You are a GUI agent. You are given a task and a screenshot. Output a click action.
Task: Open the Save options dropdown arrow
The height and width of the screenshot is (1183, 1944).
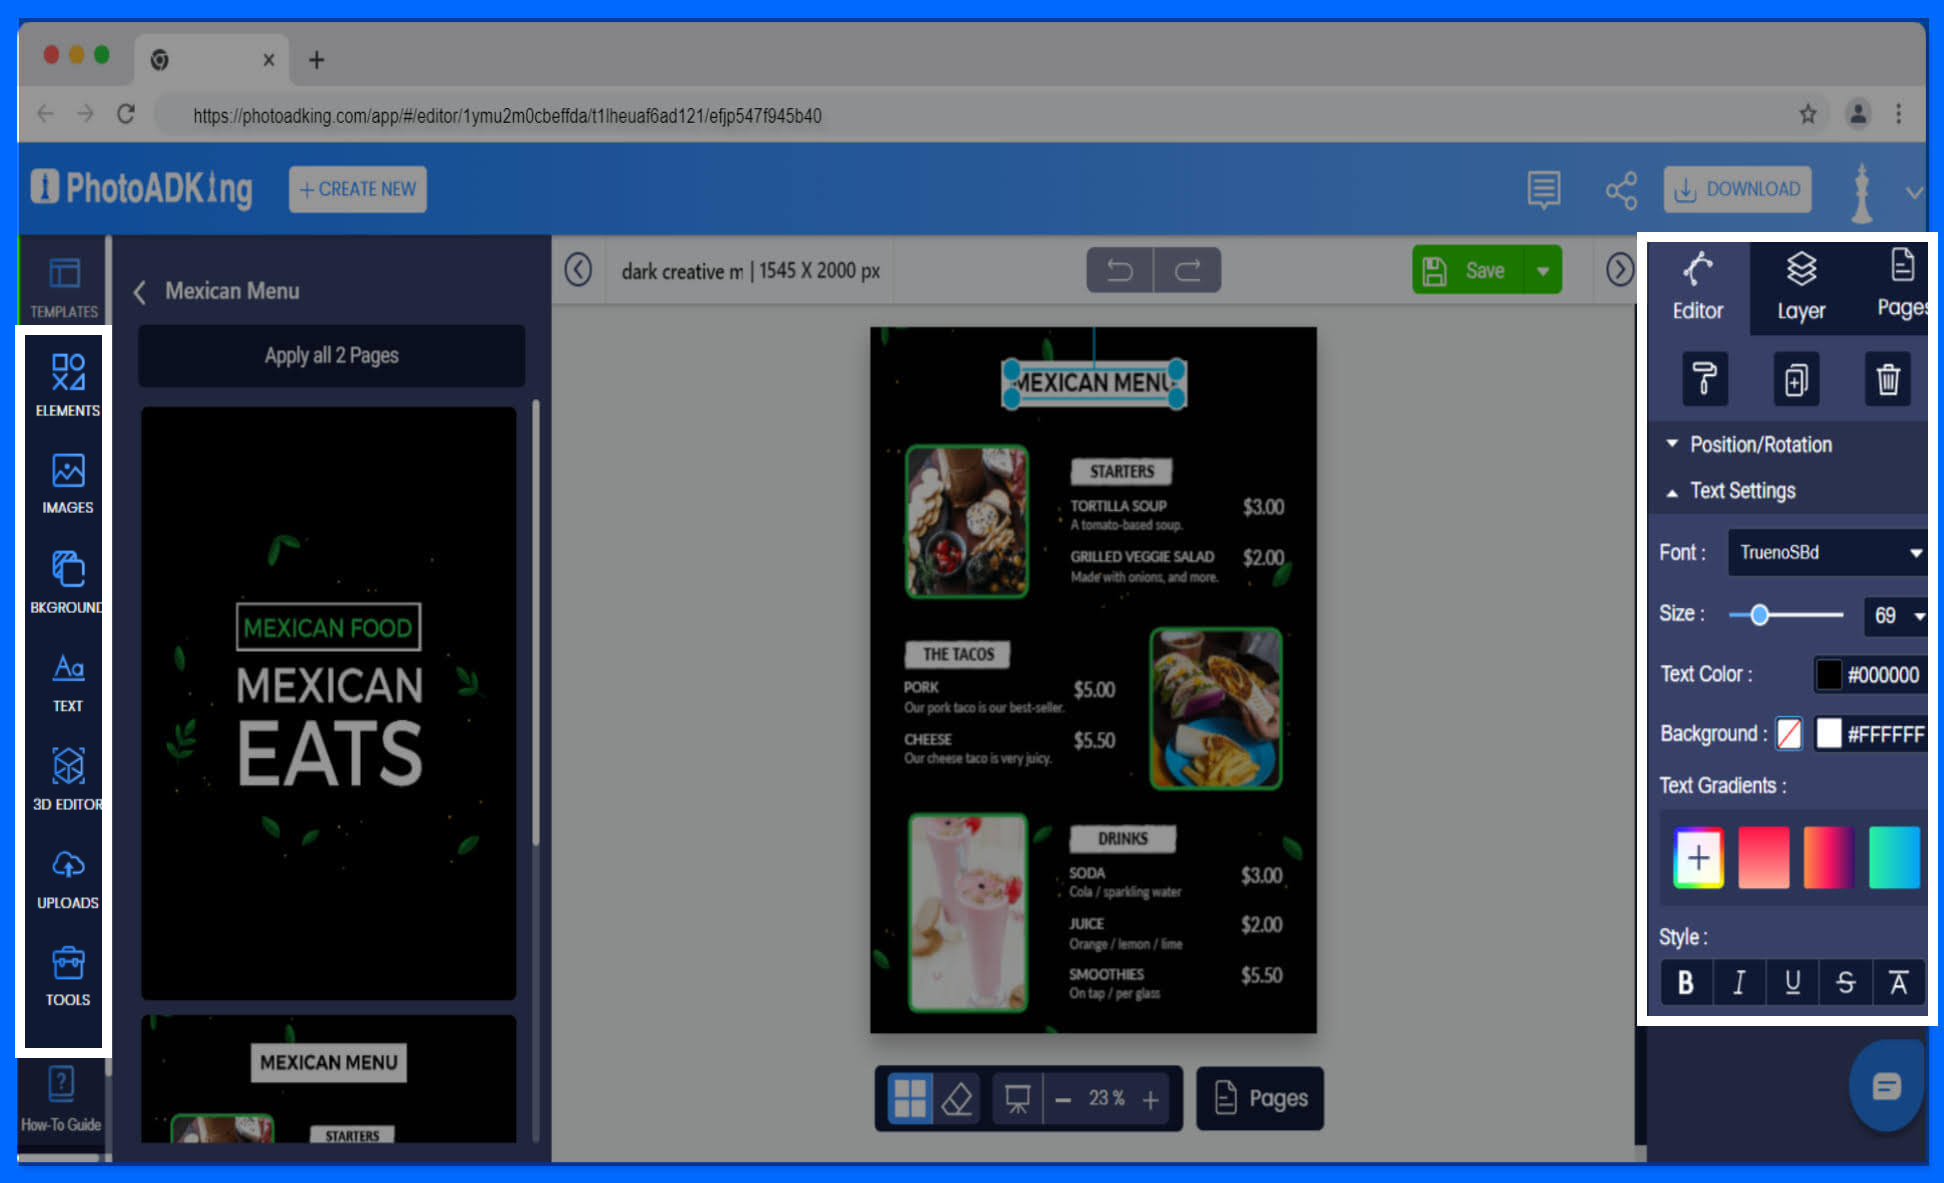click(1543, 270)
